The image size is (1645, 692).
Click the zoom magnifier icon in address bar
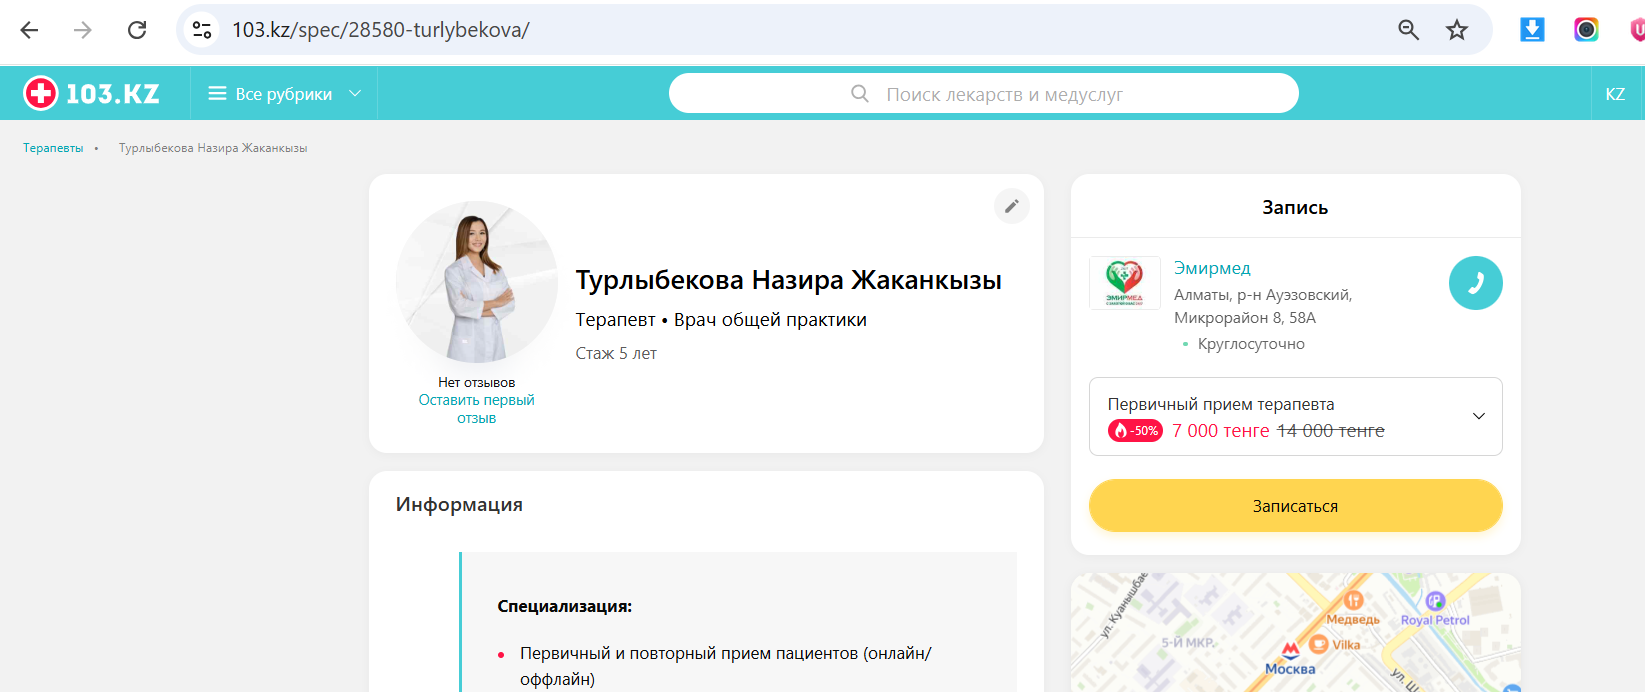click(1408, 30)
